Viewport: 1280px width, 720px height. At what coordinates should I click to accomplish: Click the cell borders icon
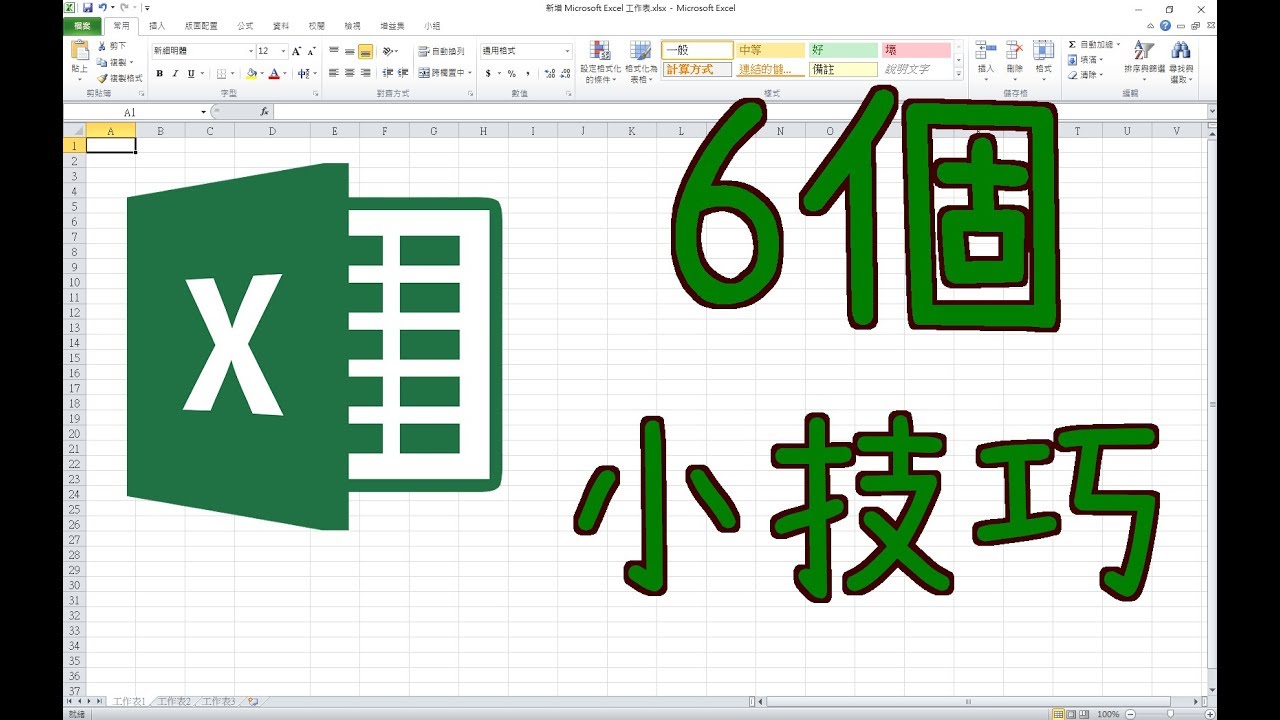coord(221,73)
